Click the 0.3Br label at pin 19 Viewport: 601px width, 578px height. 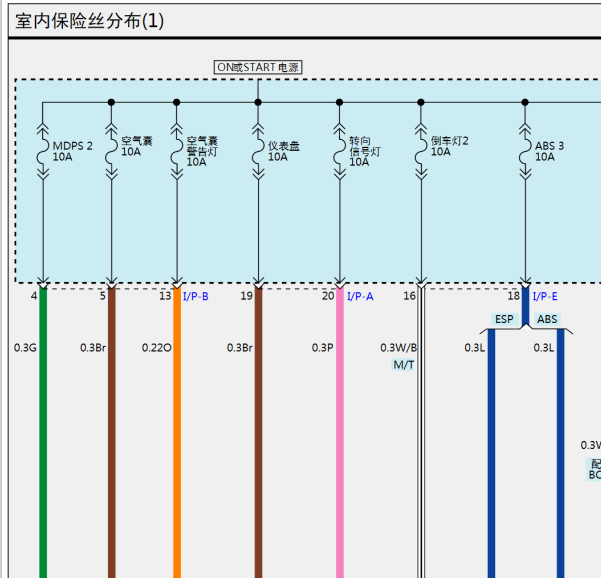click(240, 348)
